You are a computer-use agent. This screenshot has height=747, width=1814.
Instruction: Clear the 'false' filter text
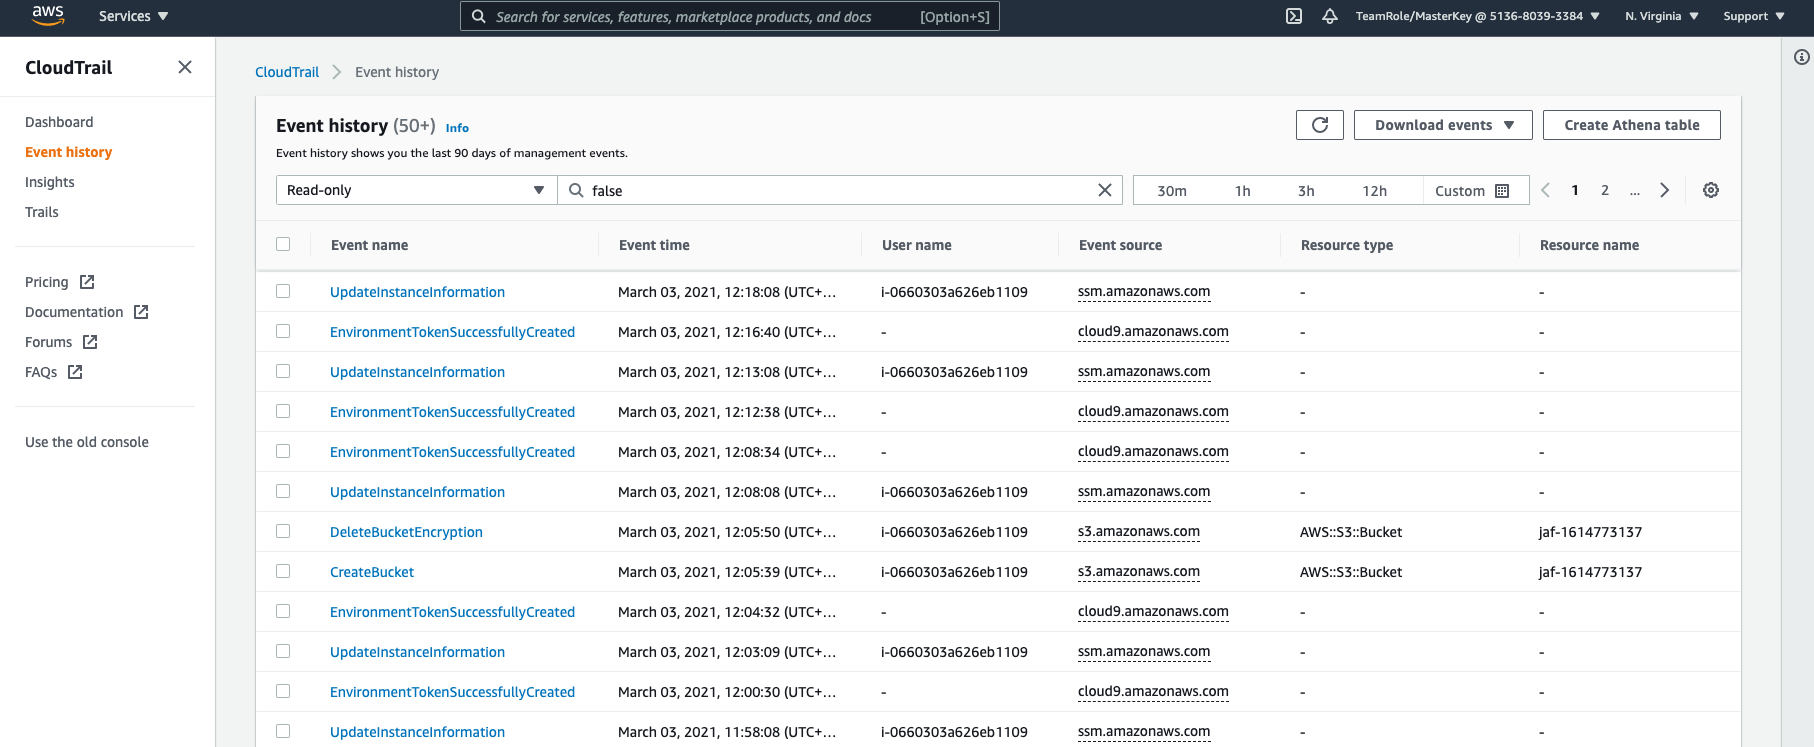(x=1105, y=190)
